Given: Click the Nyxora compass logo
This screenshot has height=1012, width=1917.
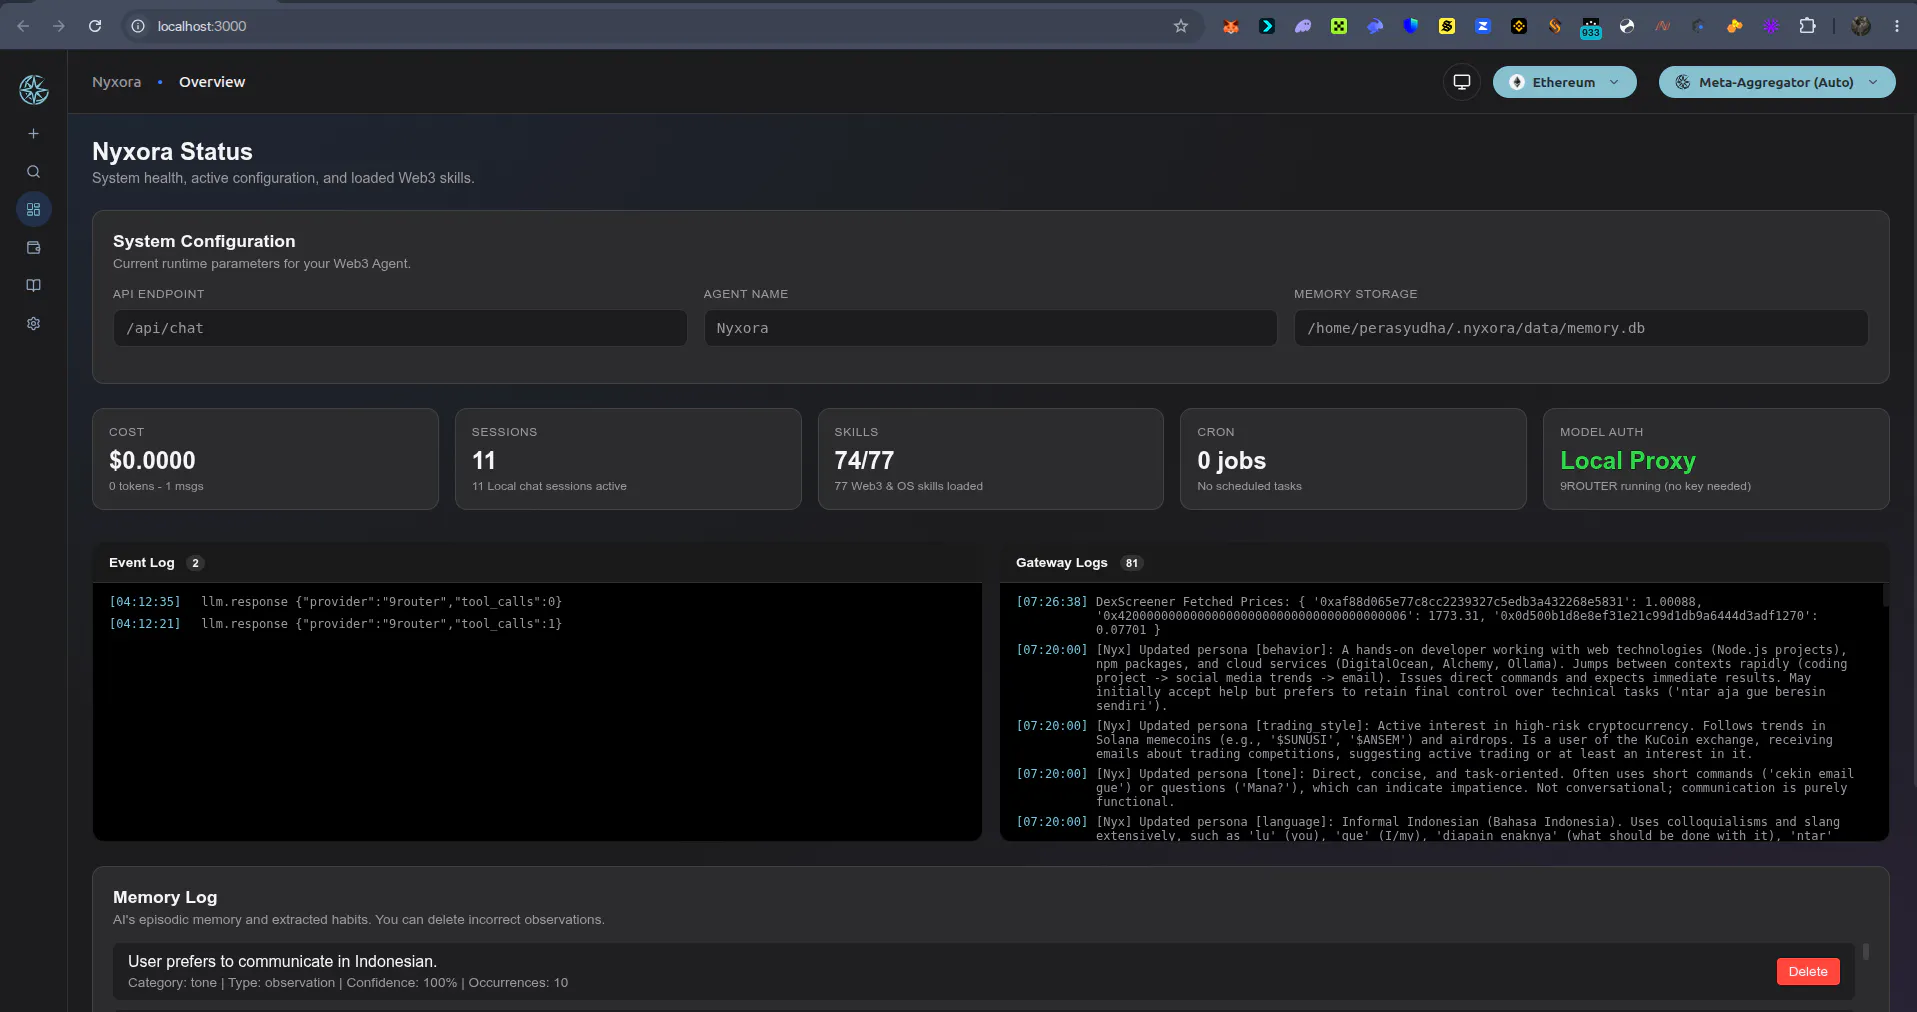Looking at the screenshot, I should [x=34, y=90].
